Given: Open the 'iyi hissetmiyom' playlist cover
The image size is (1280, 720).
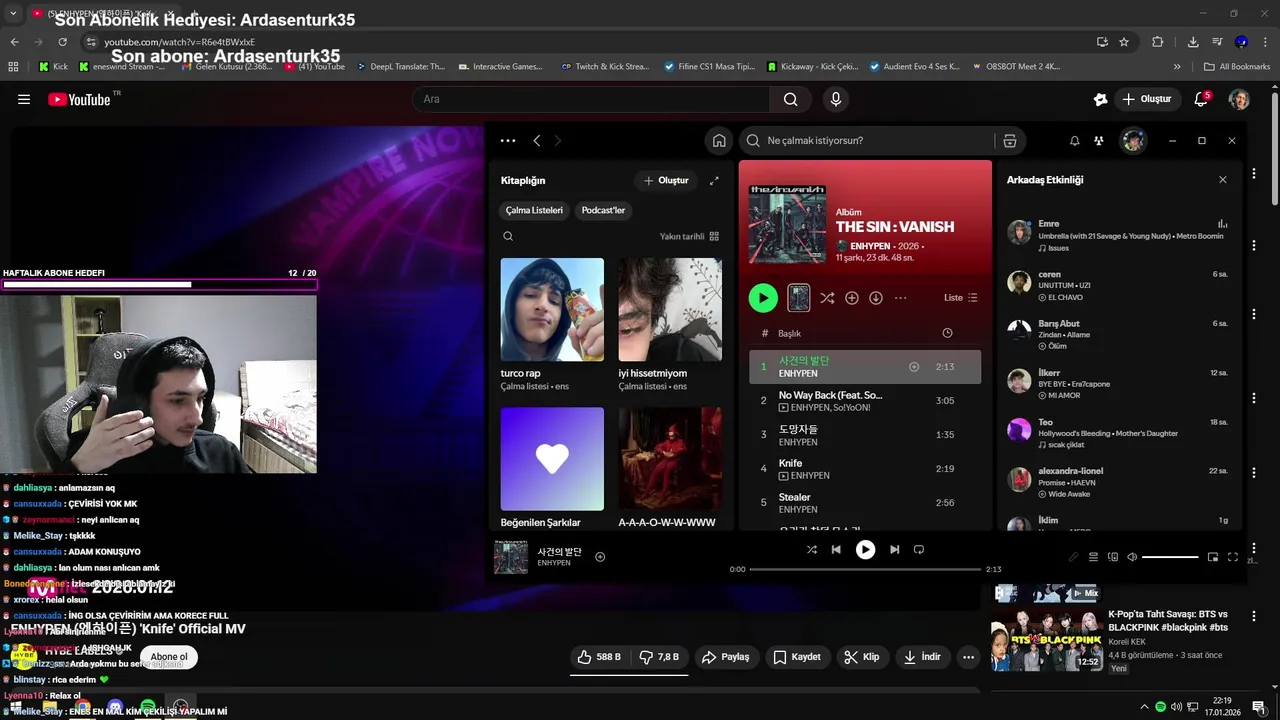Looking at the screenshot, I should 670,310.
